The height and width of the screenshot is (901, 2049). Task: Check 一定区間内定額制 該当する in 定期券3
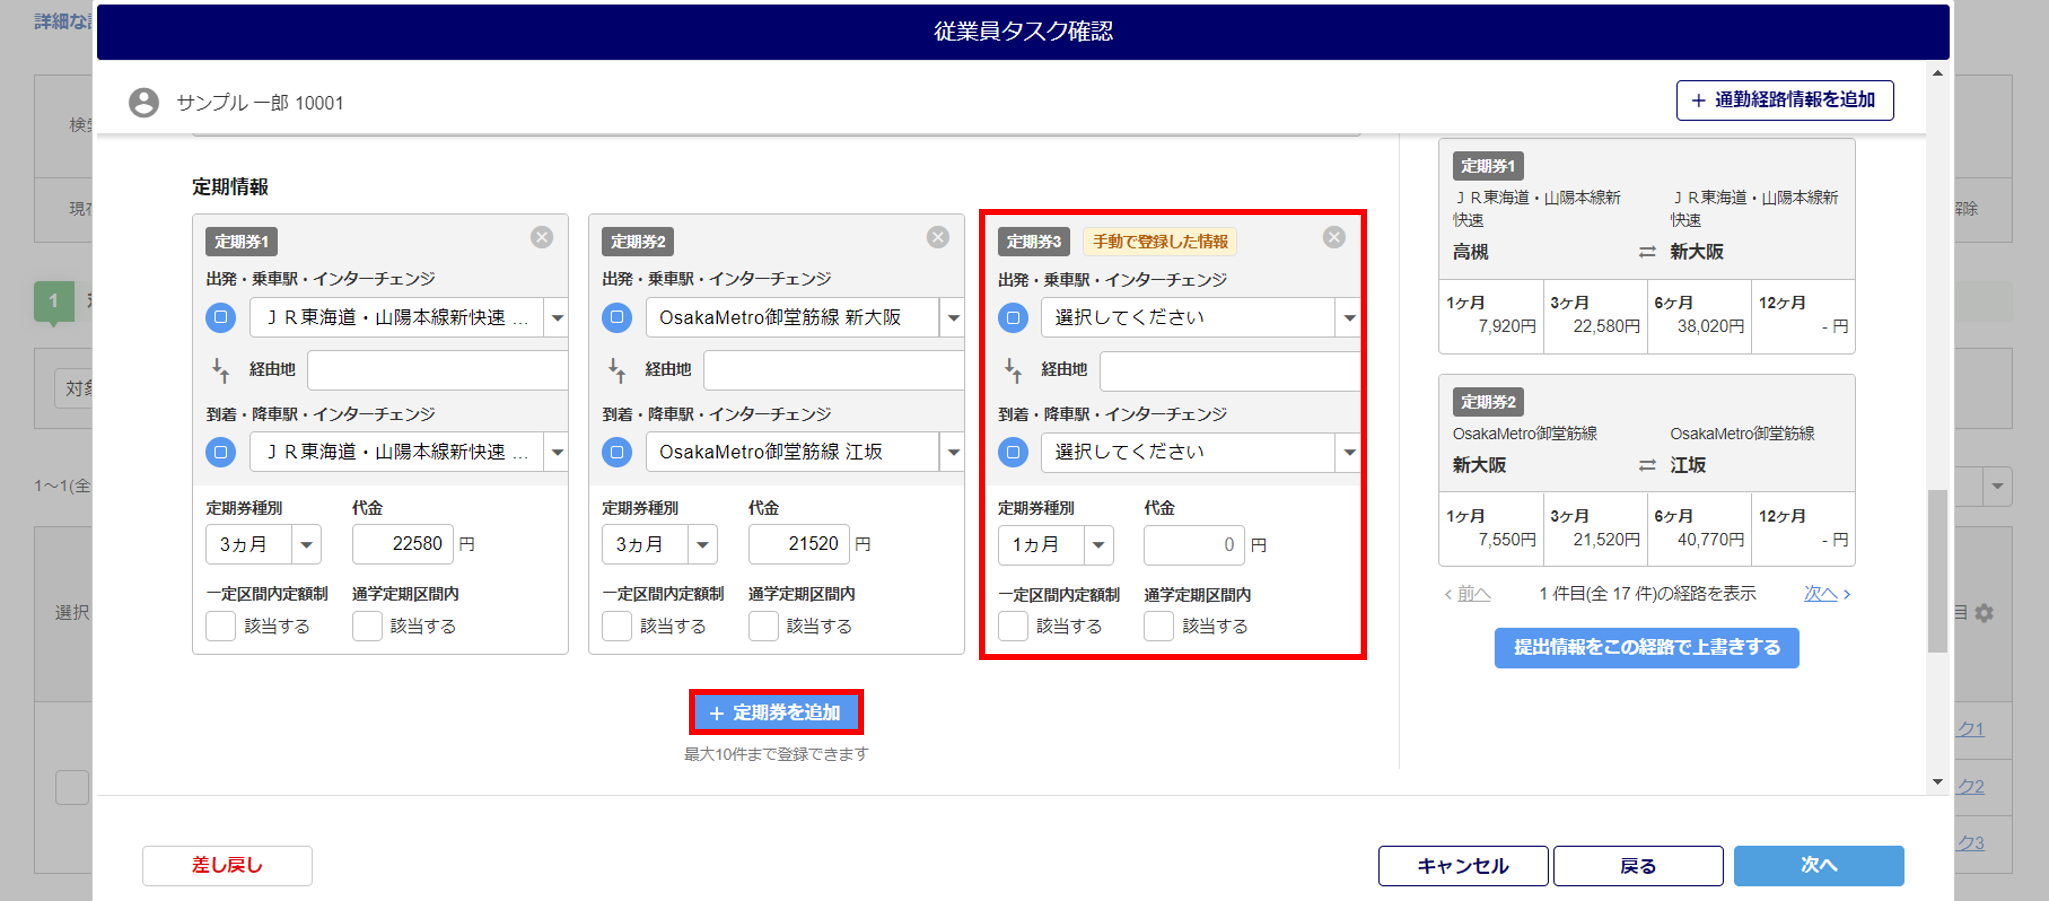[x=1013, y=626]
